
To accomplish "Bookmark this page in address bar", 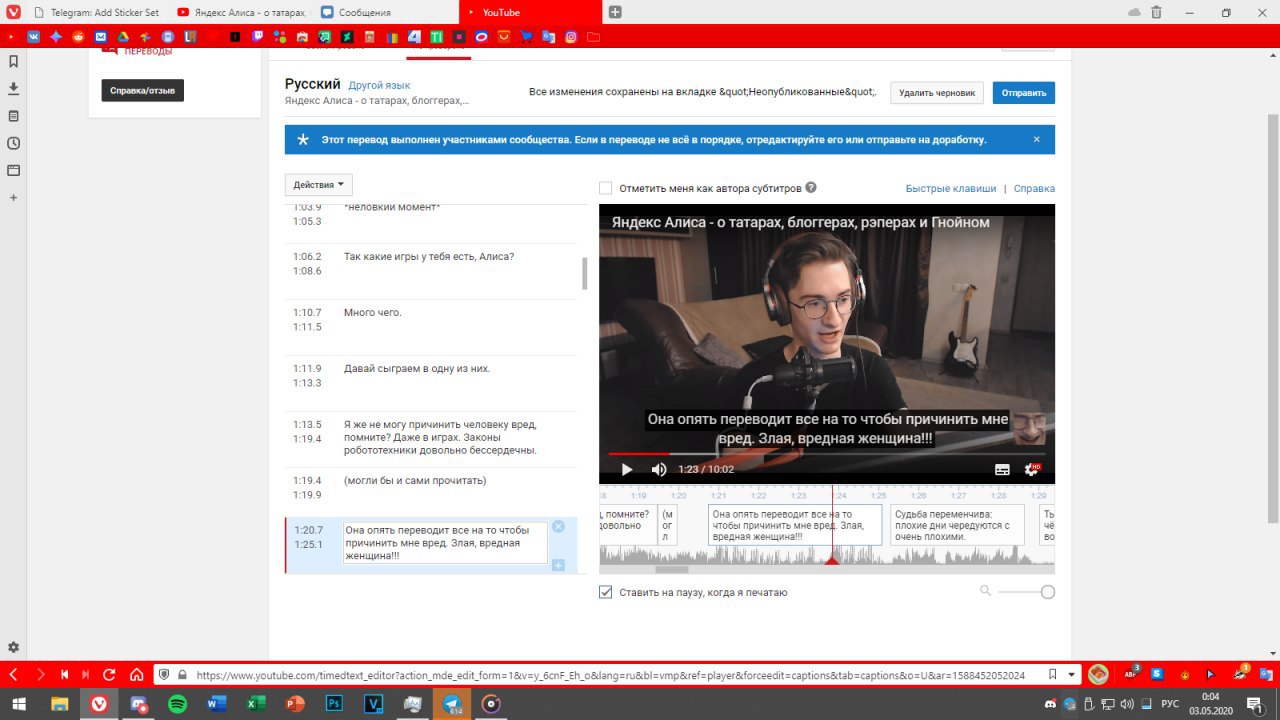I will pos(1052,675).
